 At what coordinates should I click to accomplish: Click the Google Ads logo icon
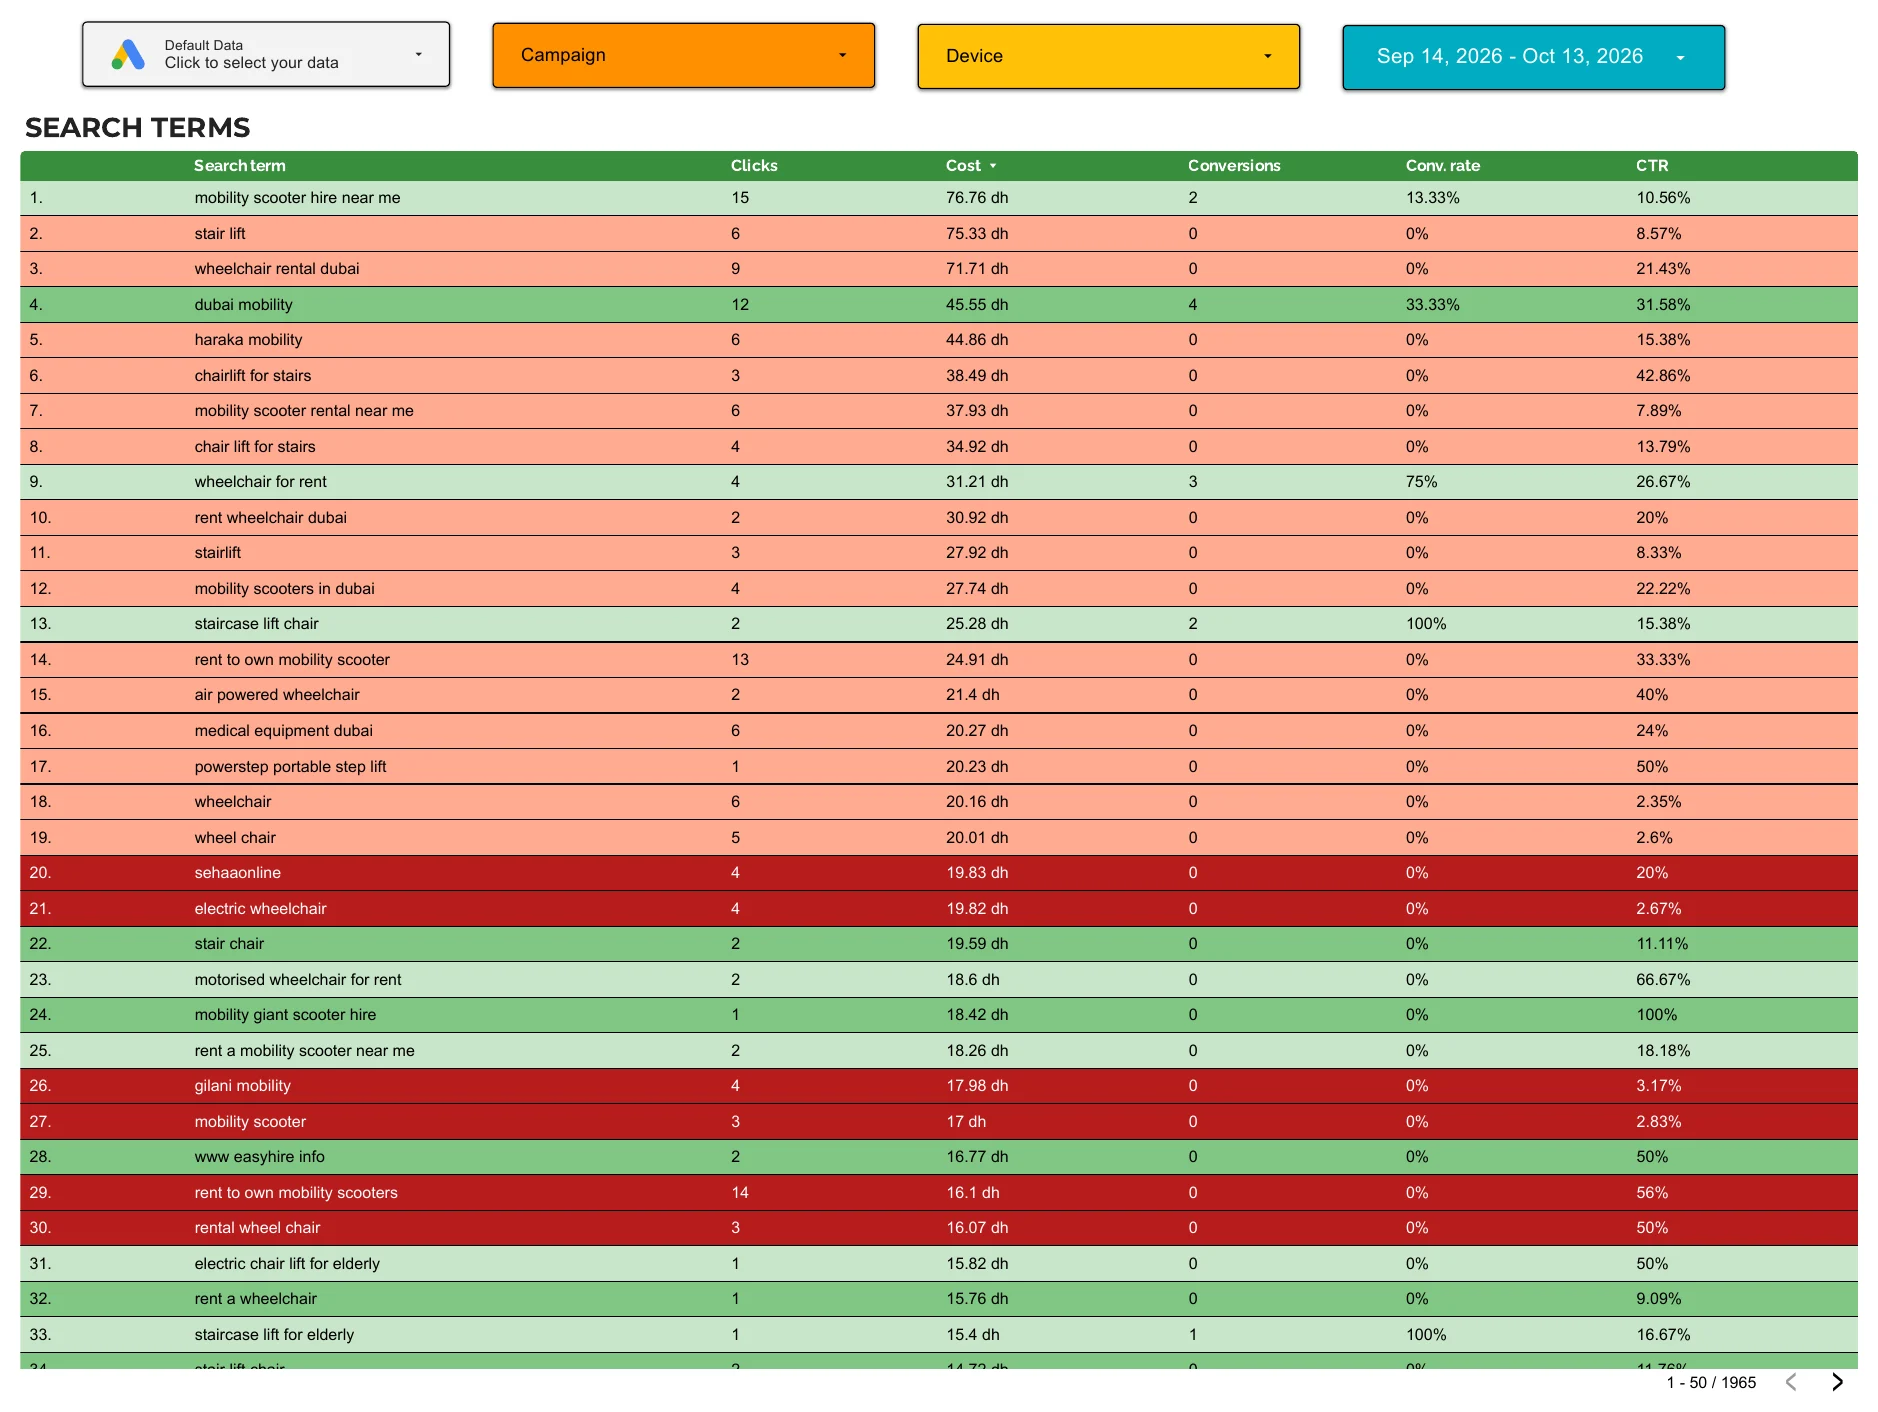[128, 54]
